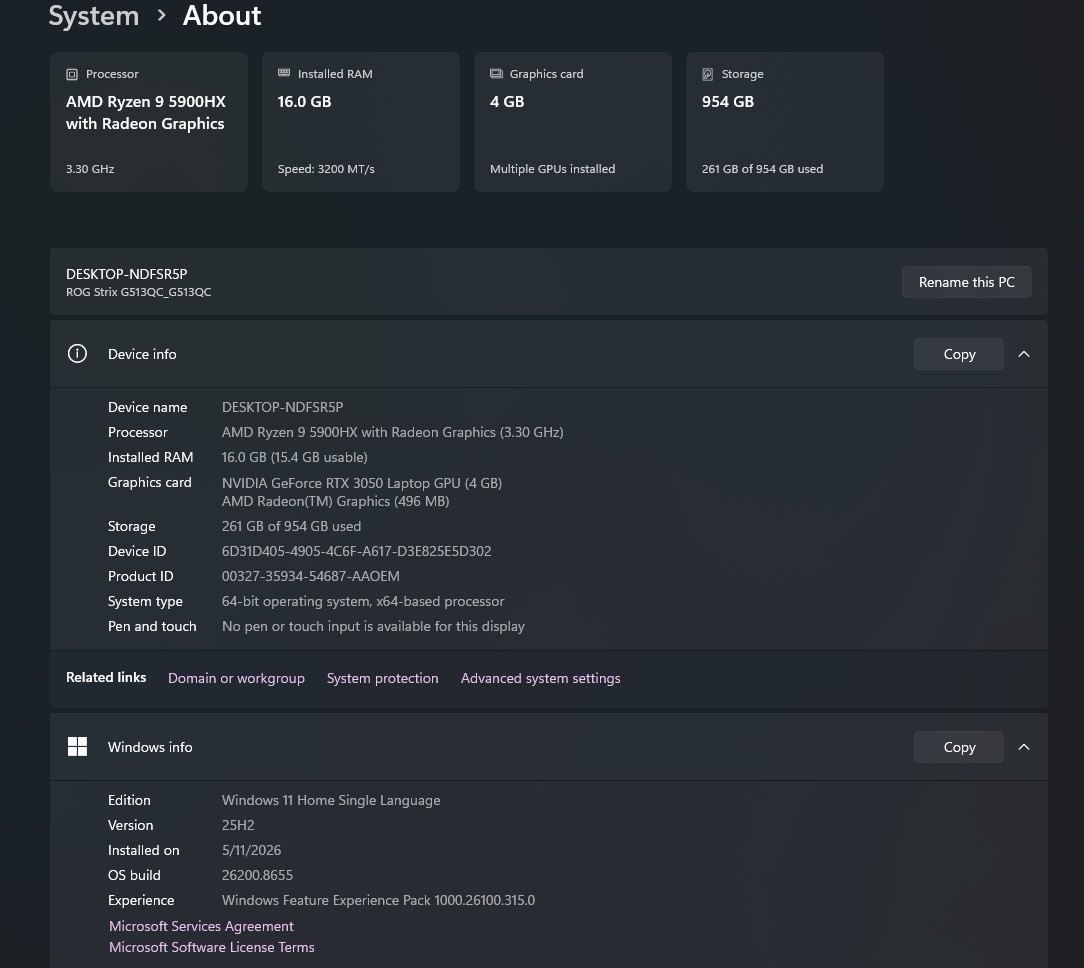
Task: Click Windows 11 Home Single Language edition
Action: pos(330,800)
